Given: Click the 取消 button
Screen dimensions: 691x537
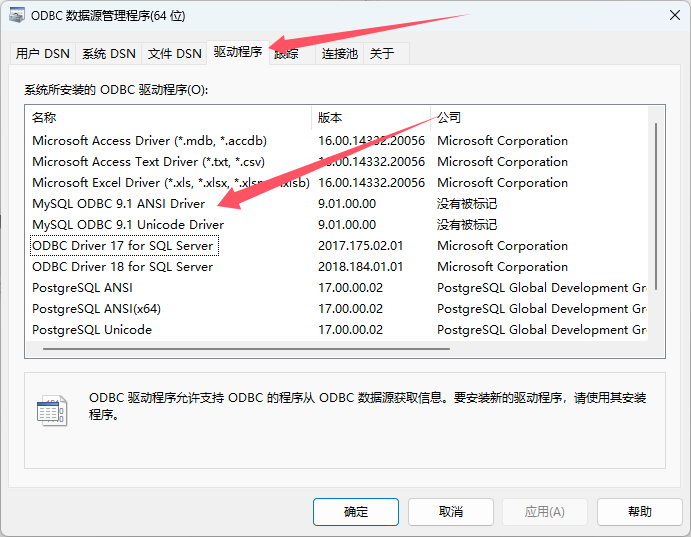Looking at the screenshot, I should [x=450, y=512].
